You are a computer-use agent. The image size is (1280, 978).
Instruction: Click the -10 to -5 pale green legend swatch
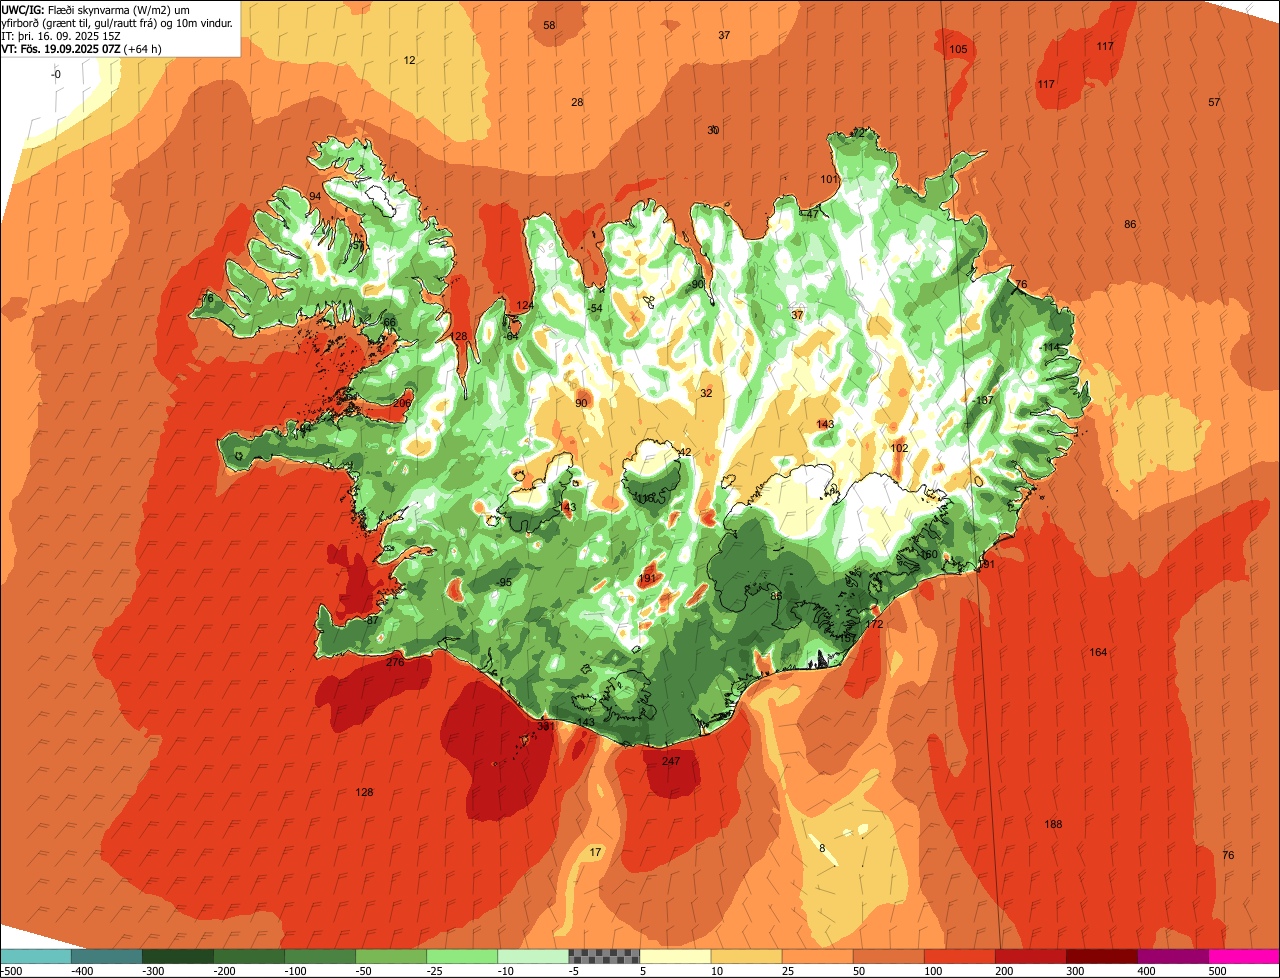tap(532, 956)
